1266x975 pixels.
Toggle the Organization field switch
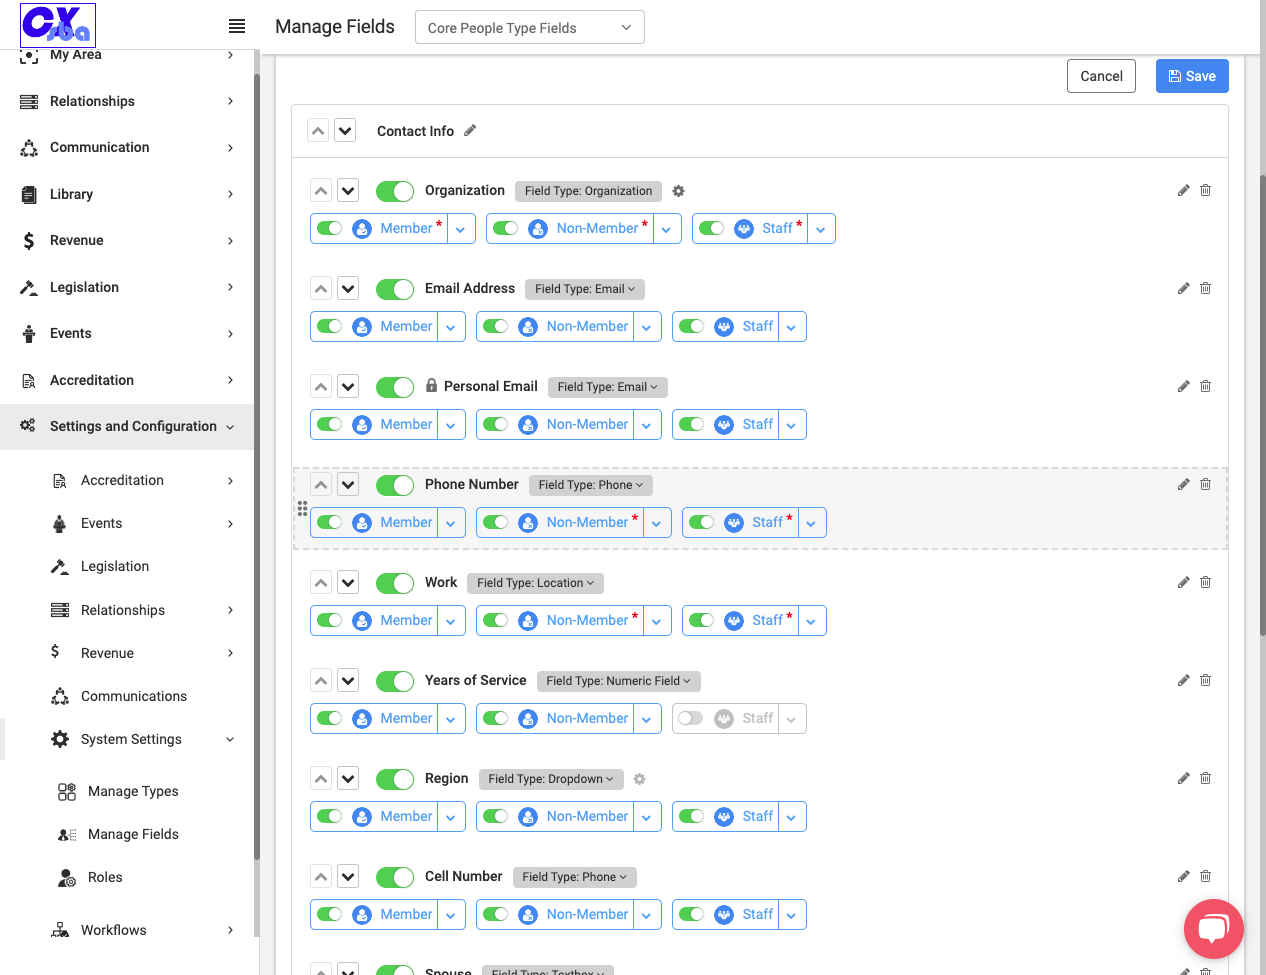point(395,191)
